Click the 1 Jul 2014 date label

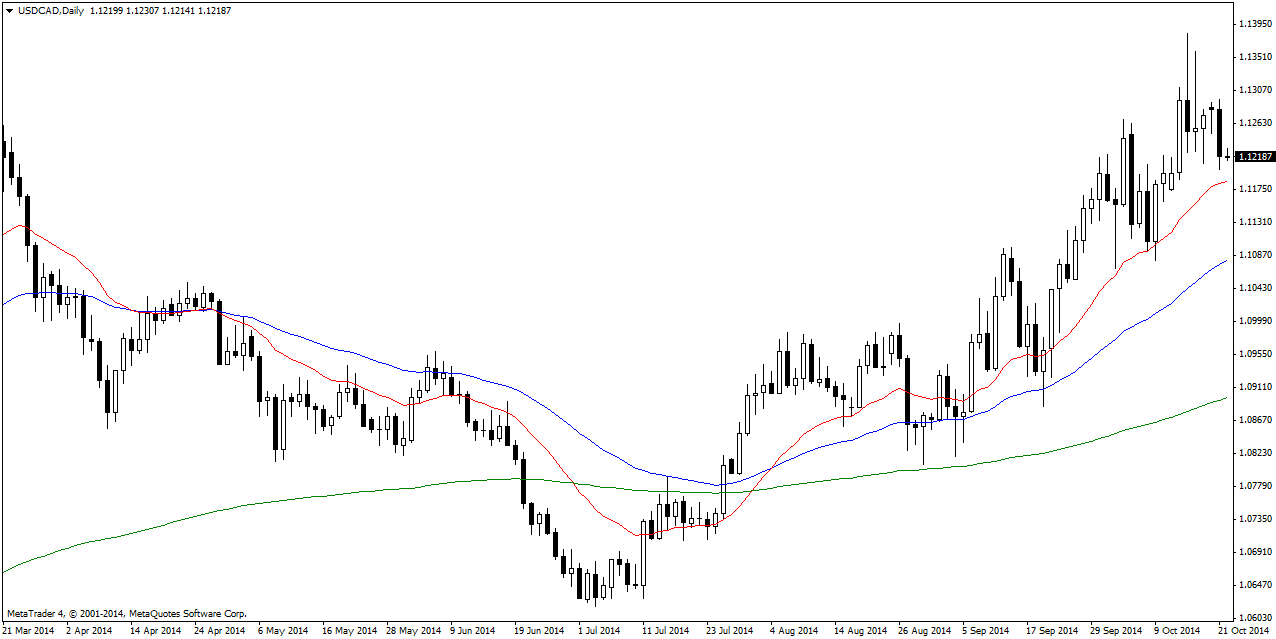point(599,631)
